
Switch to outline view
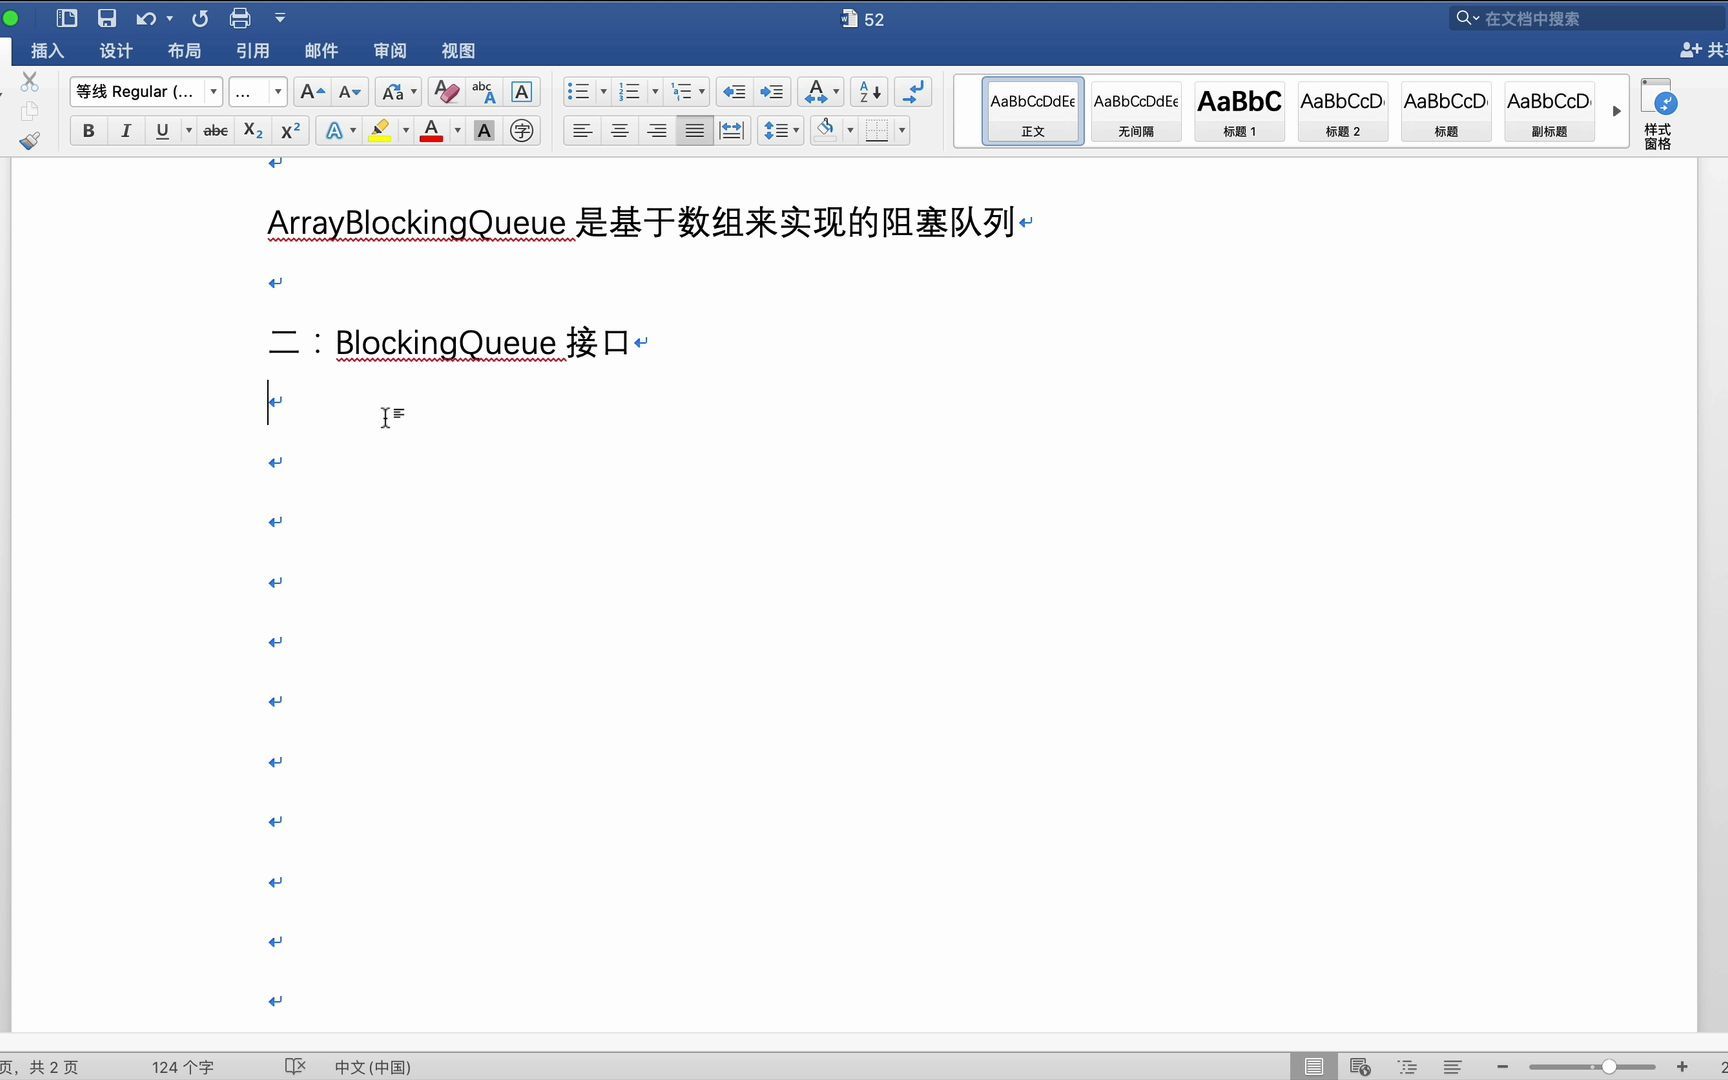click(1407, 1067)
